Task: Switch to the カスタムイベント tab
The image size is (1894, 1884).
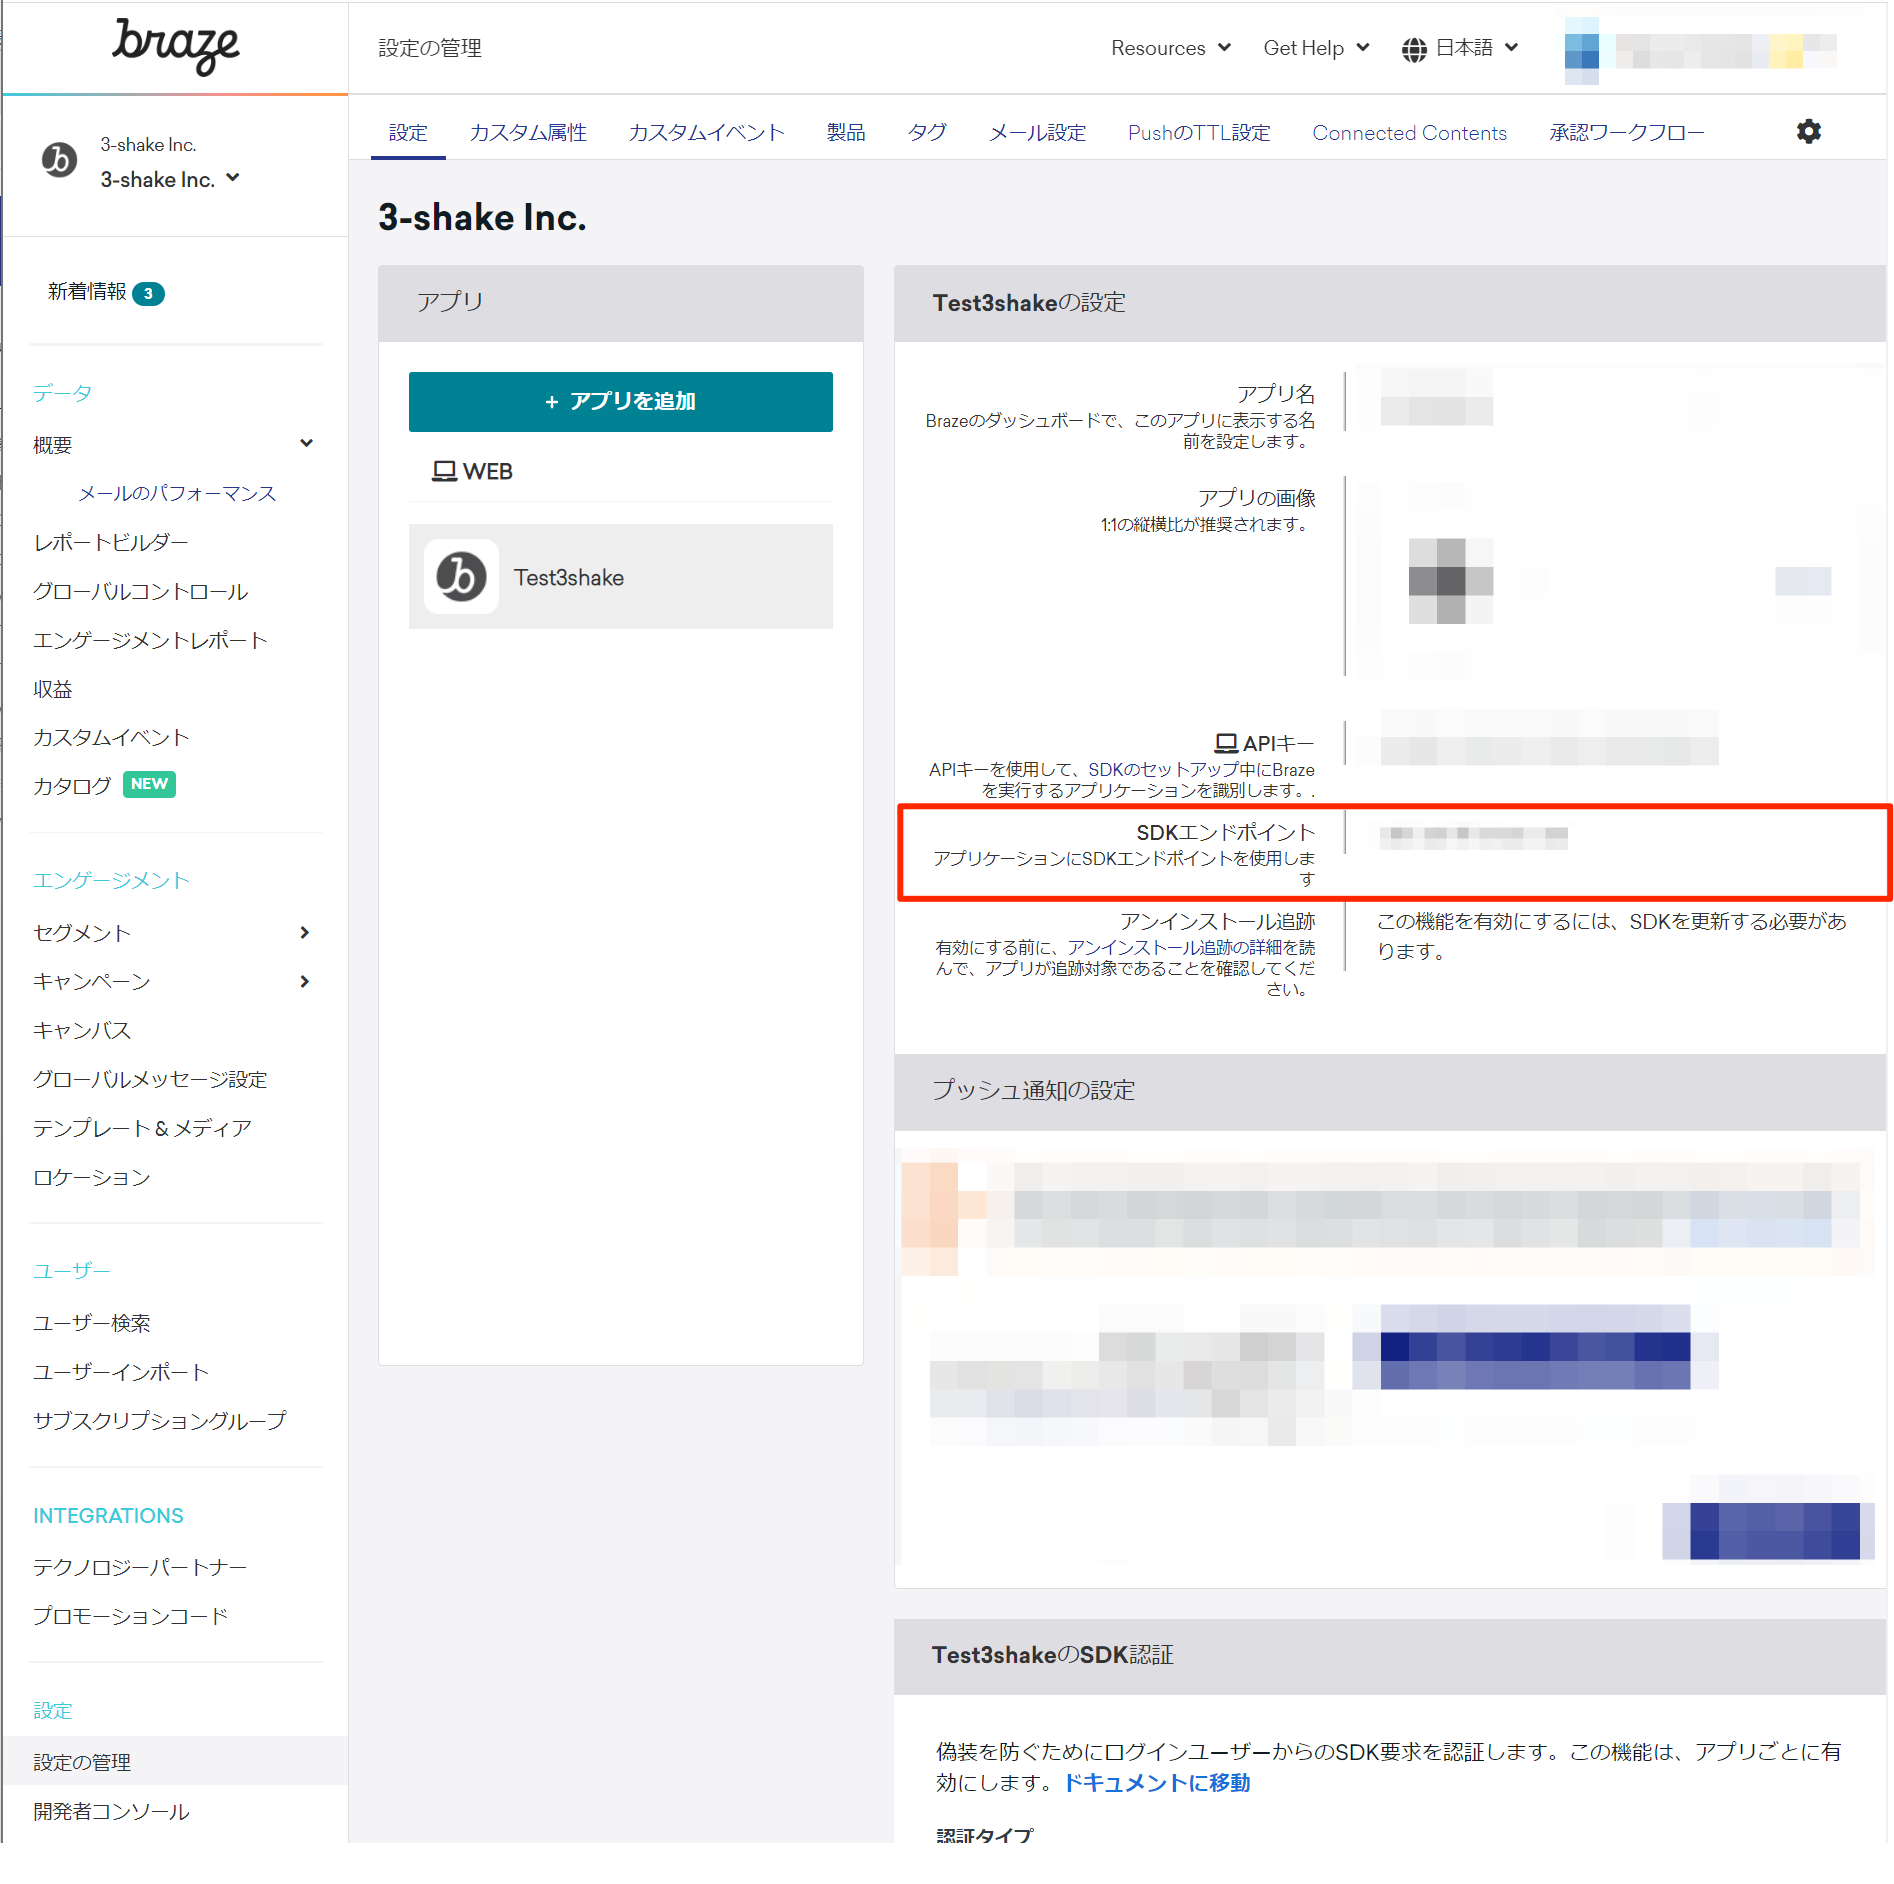Action: coord(706,133)
